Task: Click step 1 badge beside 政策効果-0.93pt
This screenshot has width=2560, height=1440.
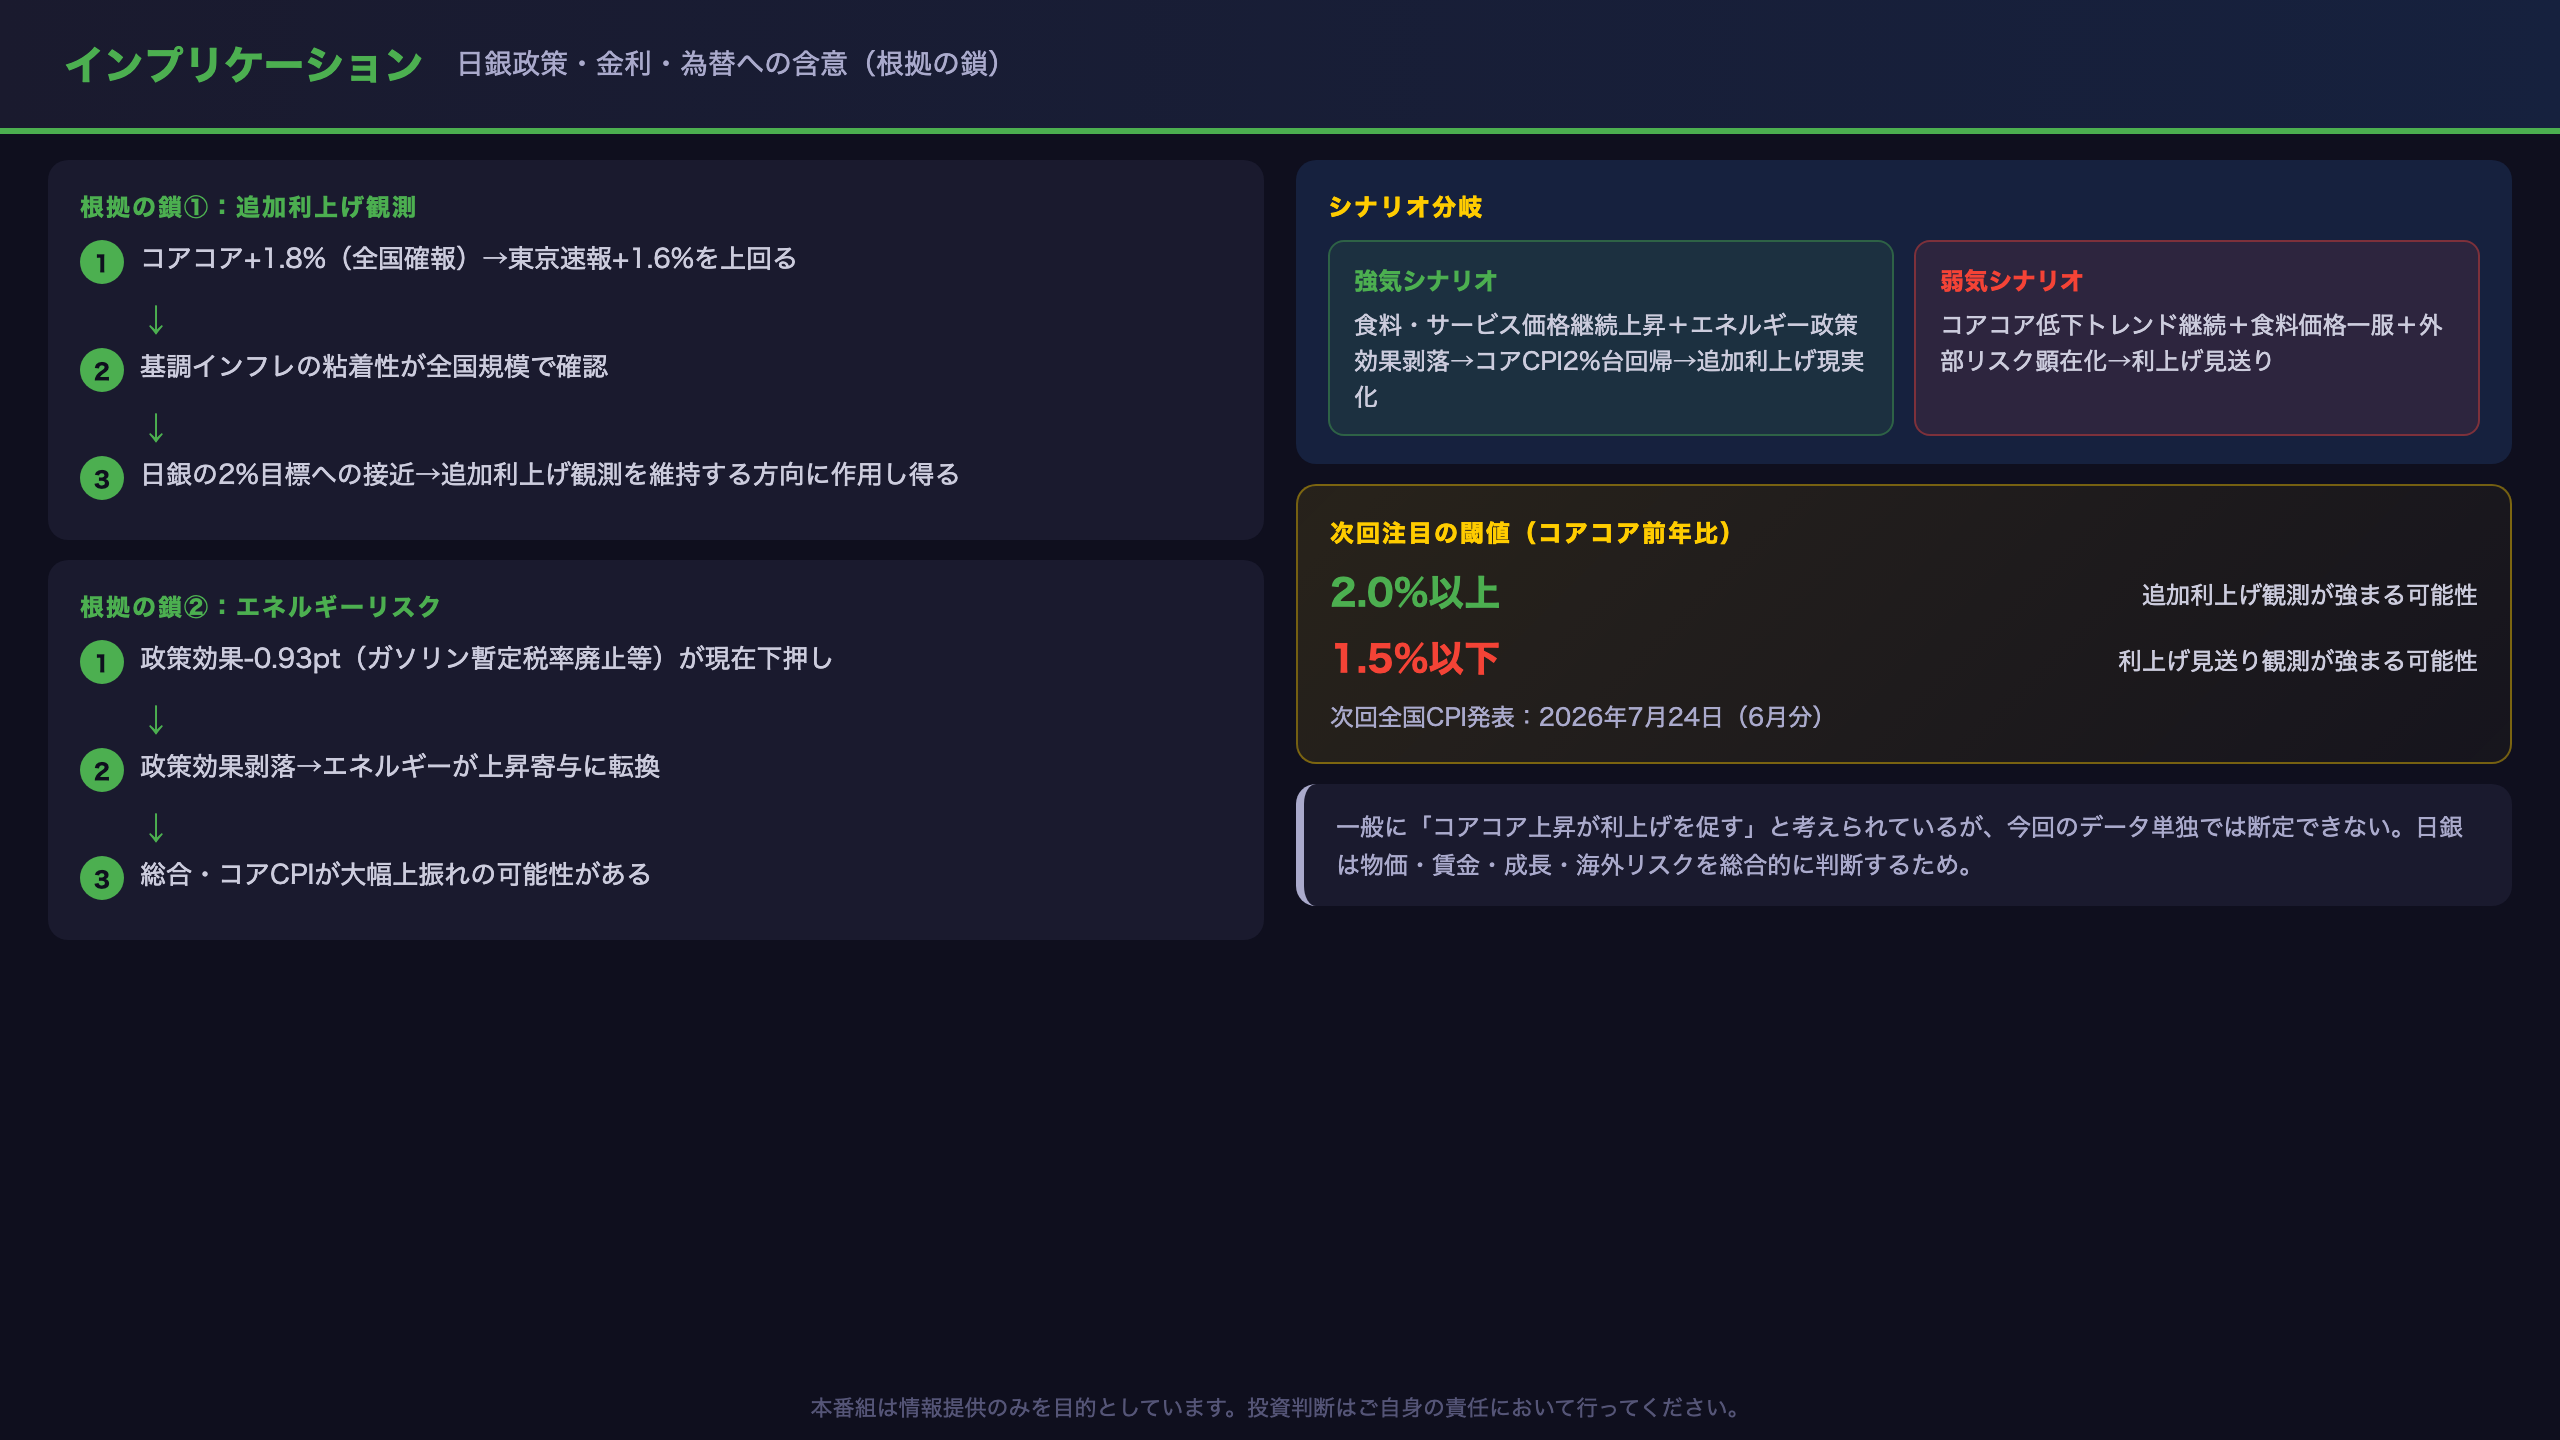Action: (x=102, y=662)
